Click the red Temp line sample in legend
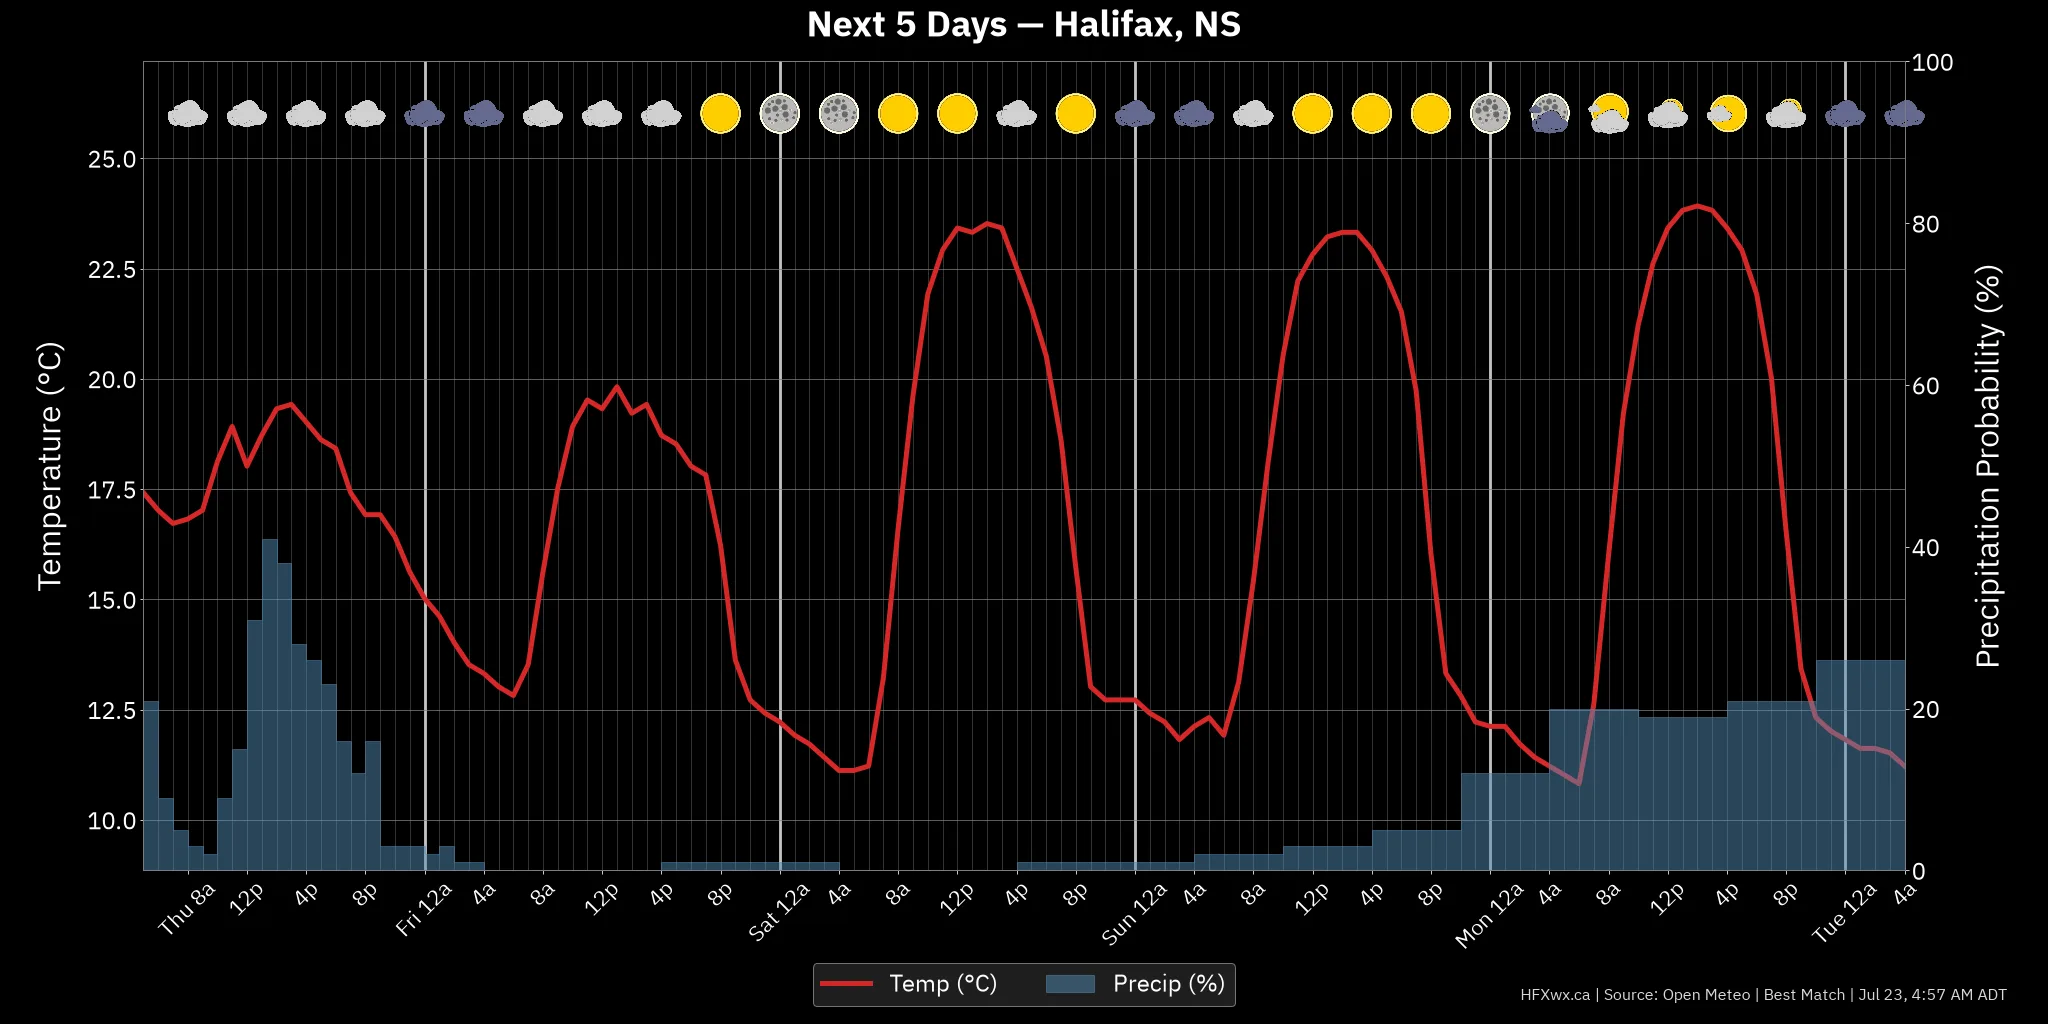The width and height of the screenshot is (2048, 1024). (x=846, y=984)
